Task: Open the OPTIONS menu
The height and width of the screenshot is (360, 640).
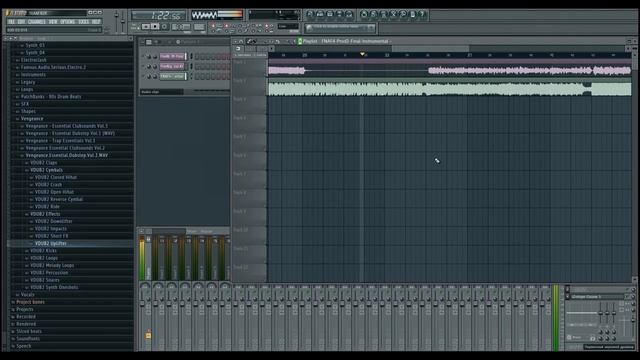Action: (x=68, y=22)
